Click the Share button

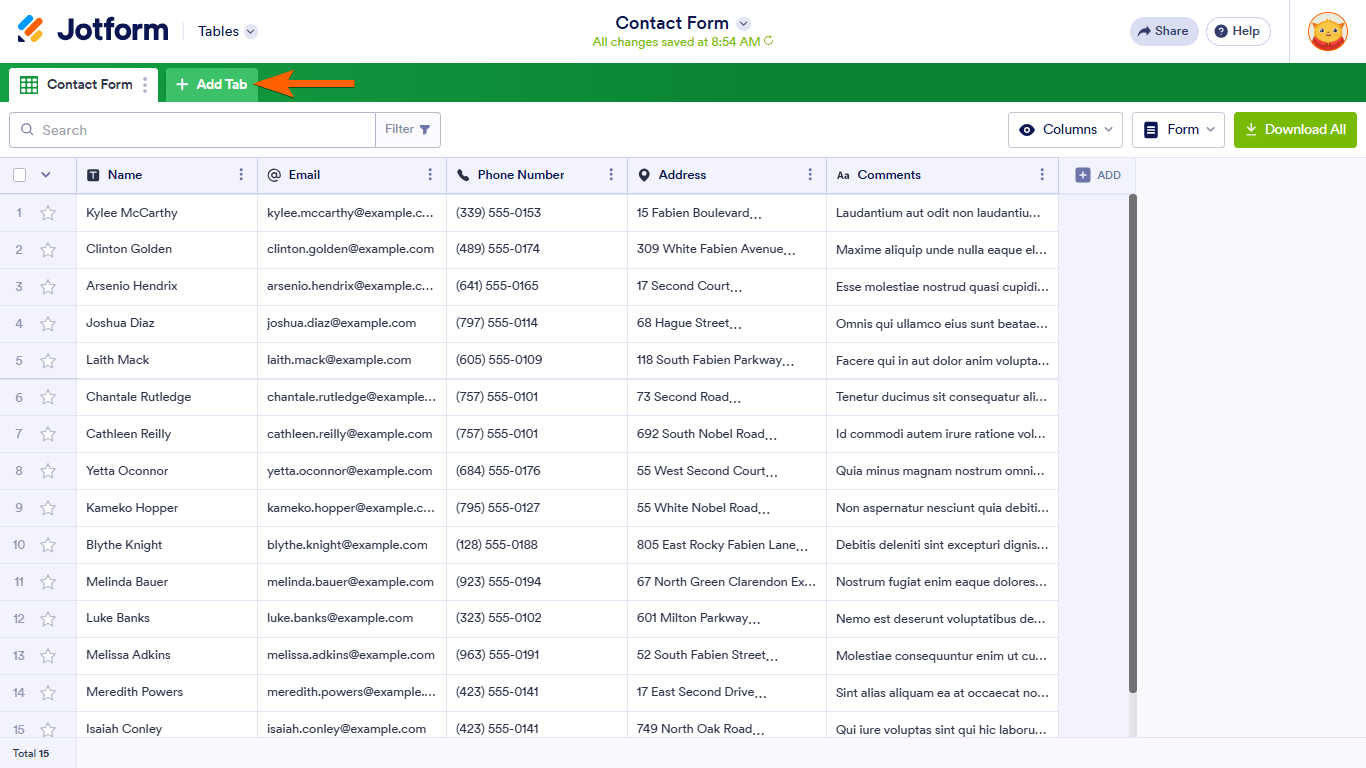1163,31
